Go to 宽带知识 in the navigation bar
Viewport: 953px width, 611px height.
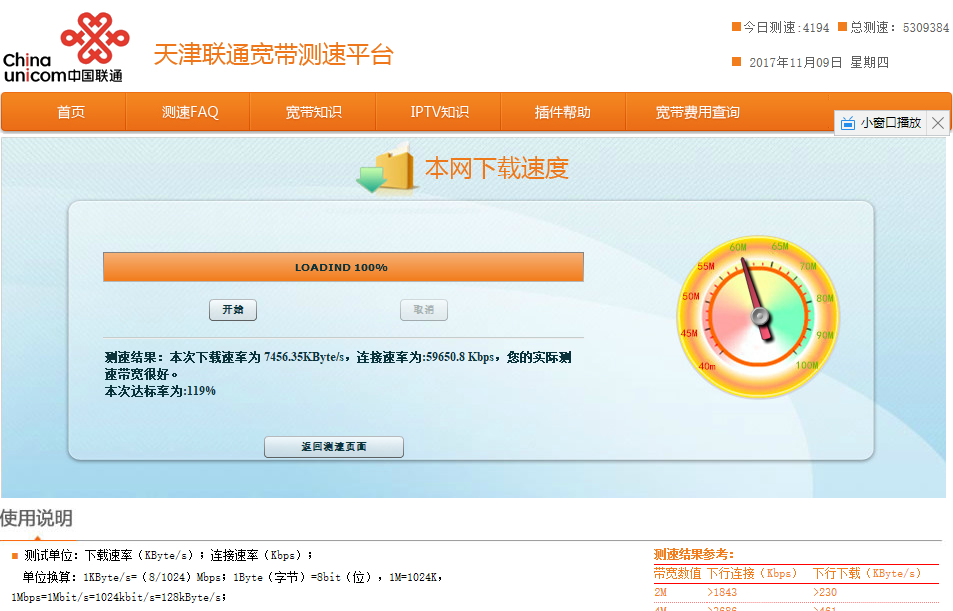[314, 112]
